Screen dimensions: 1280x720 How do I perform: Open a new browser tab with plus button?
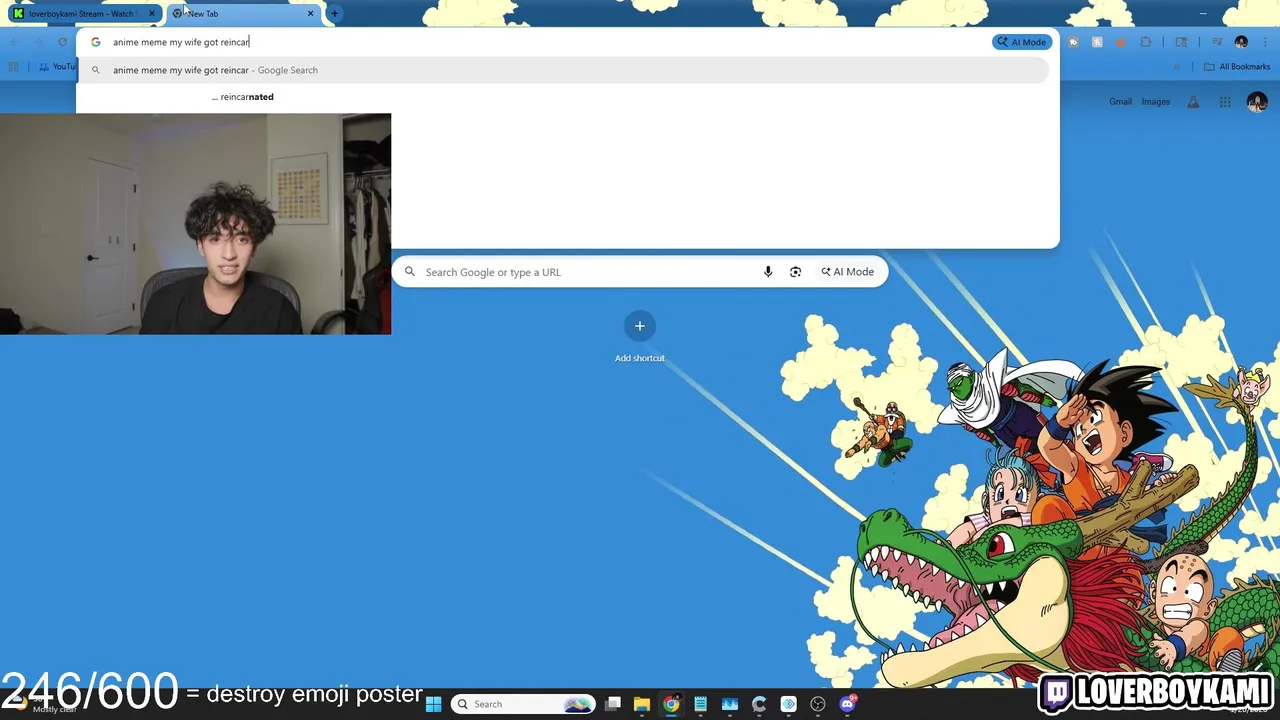coord(334,14)
